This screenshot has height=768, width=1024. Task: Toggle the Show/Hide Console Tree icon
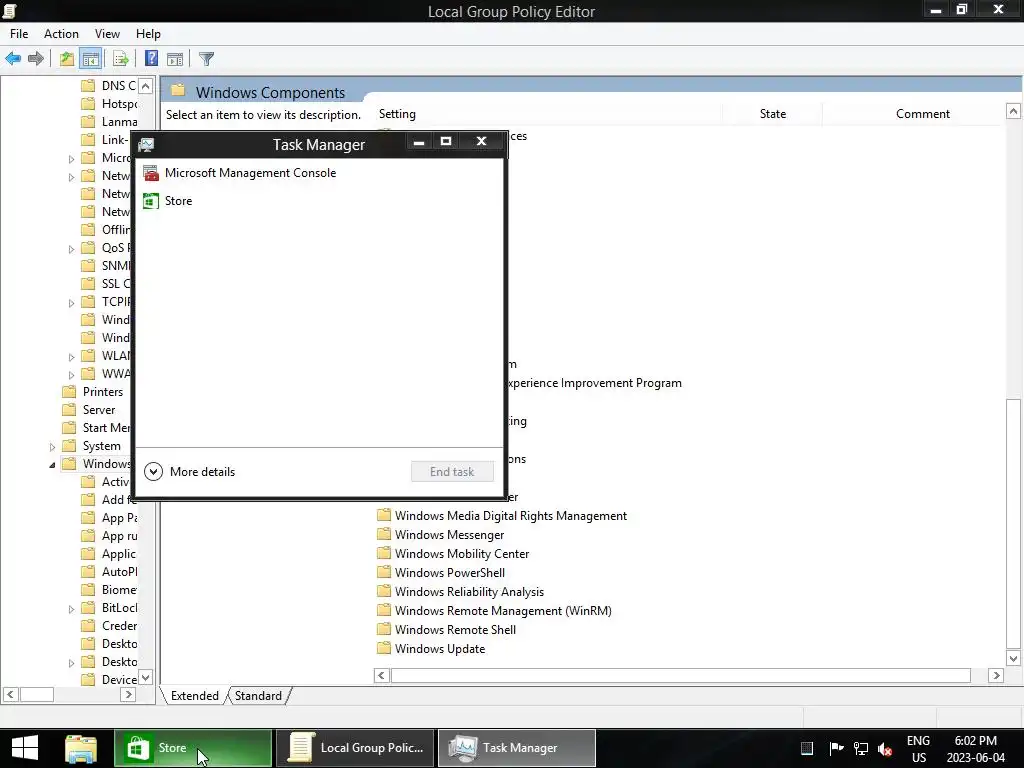coord(91,59)
